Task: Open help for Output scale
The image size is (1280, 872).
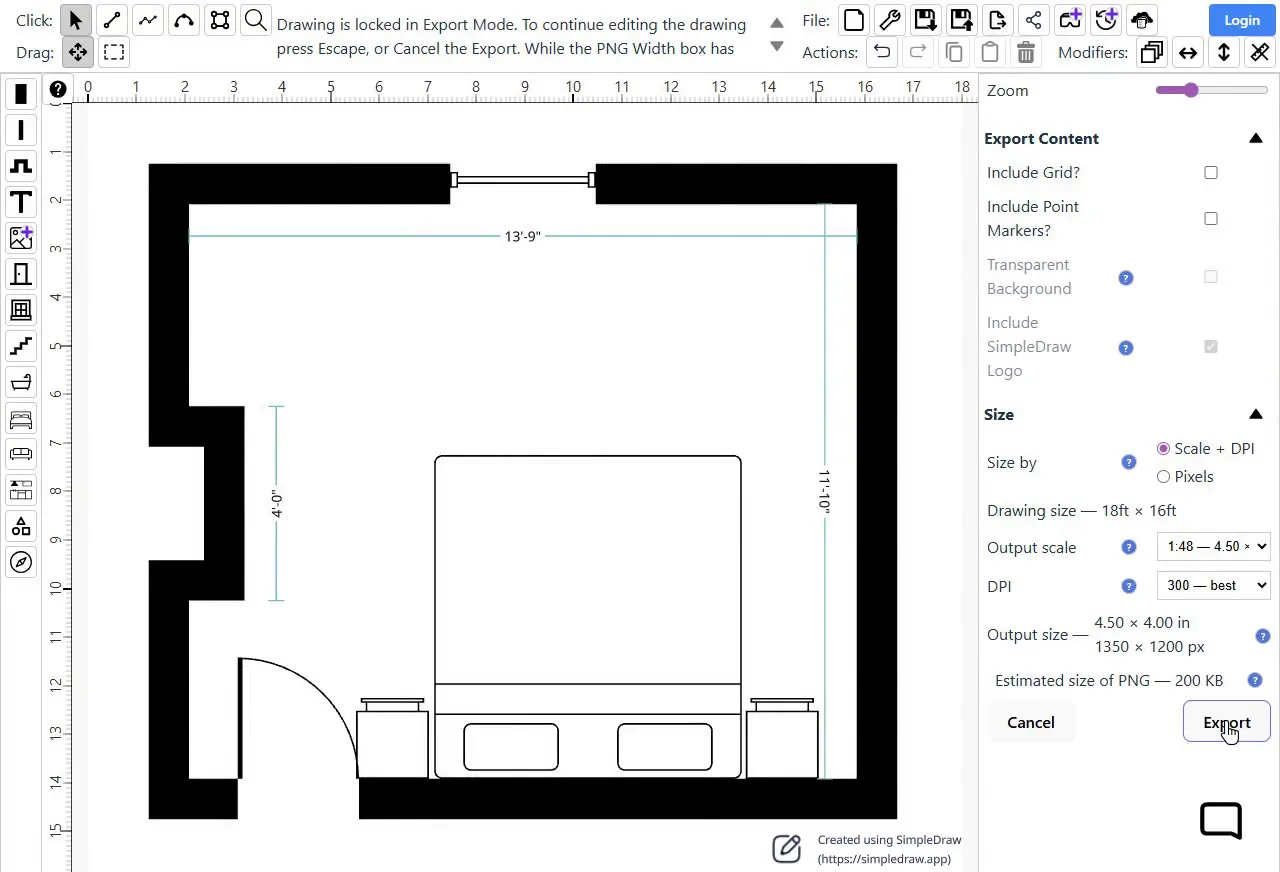Action: pos(1129,547)
